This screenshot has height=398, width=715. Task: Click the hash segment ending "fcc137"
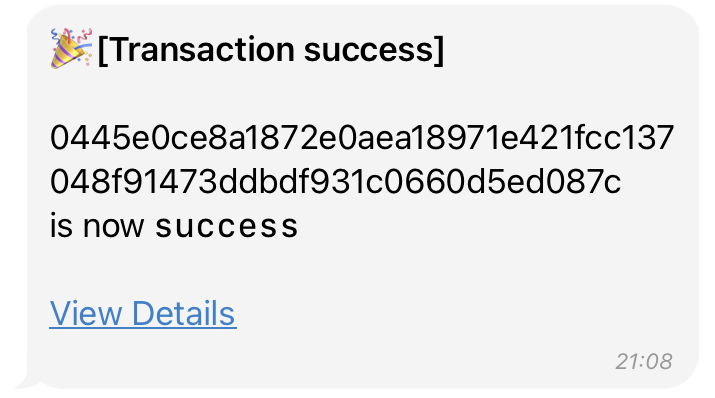click(618, 138)
